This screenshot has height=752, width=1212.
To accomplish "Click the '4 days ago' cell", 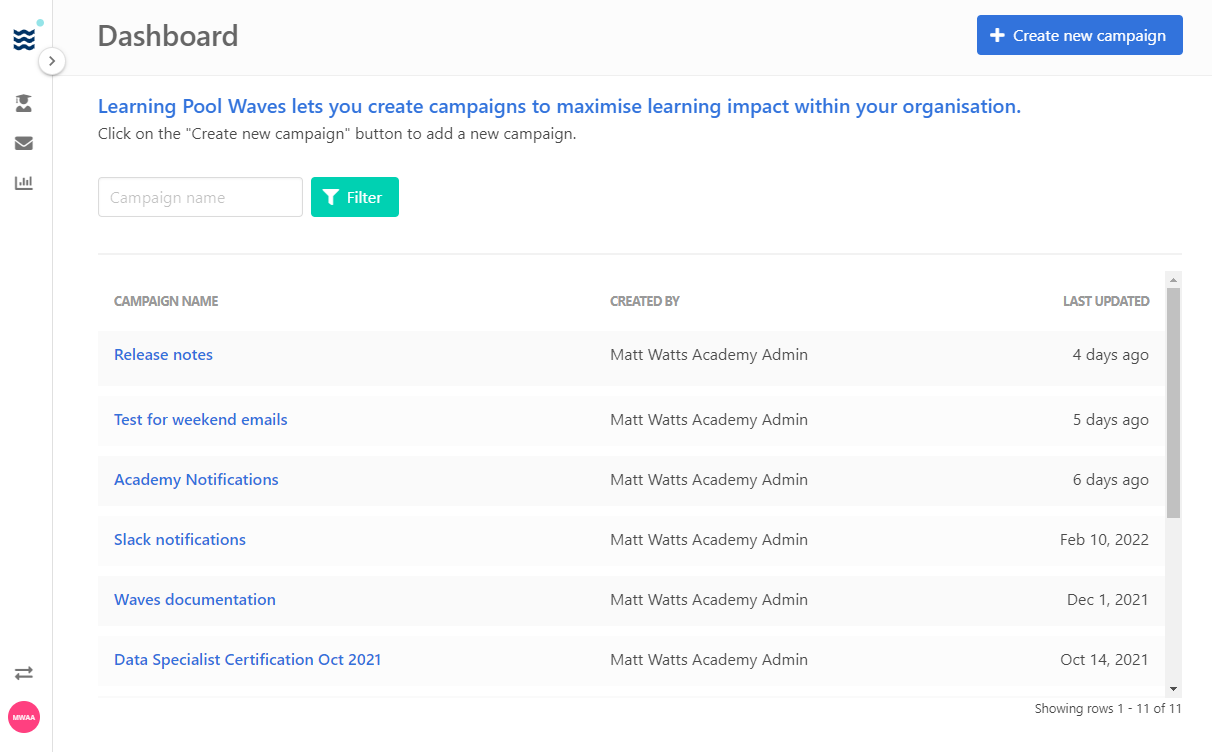I will tap(1110, 354).
